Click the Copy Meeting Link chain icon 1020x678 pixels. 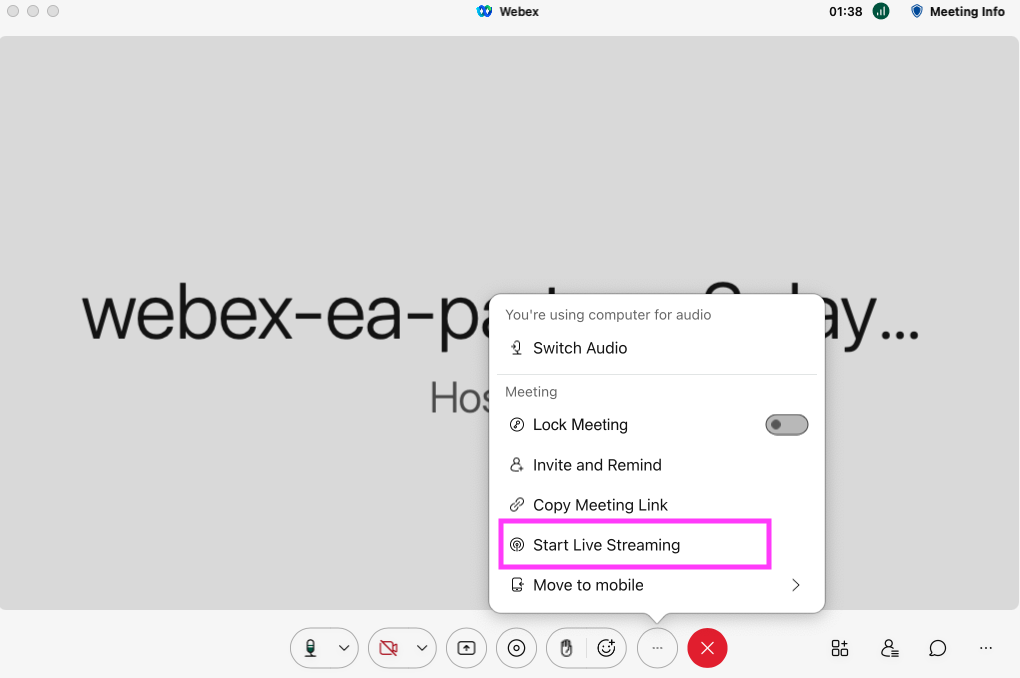coord(517,505)
